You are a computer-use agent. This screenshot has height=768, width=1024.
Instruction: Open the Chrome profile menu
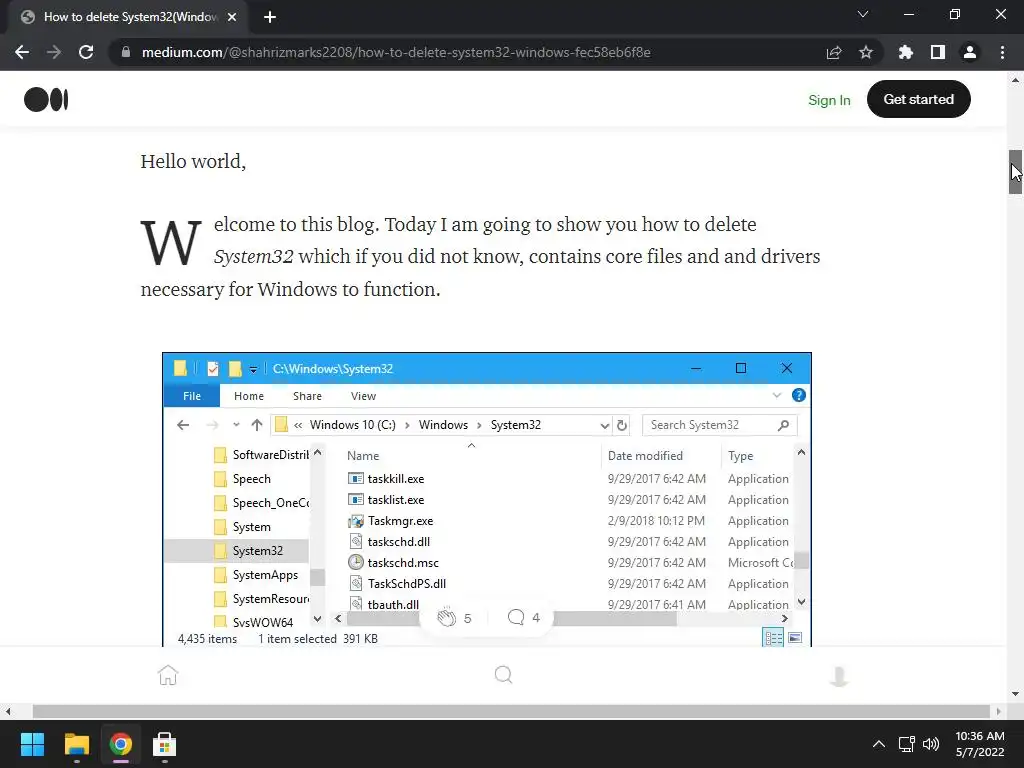pyautogui.click(x=970, y=52)
